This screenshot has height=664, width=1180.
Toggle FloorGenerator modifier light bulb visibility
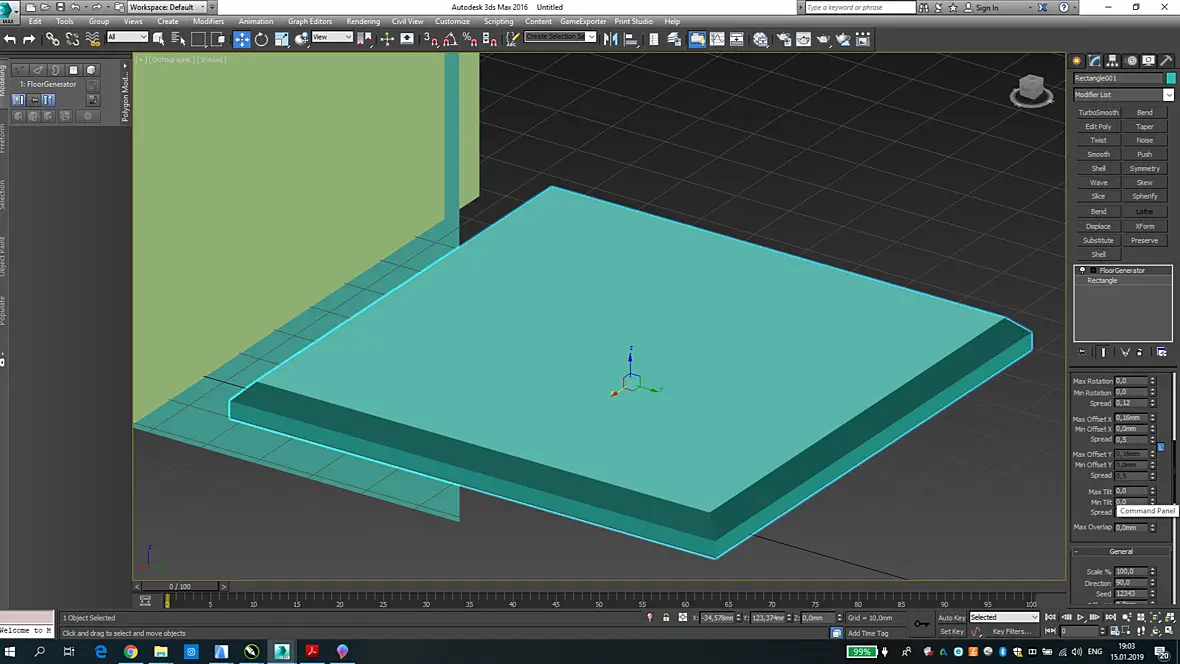tap(1082, 270)
